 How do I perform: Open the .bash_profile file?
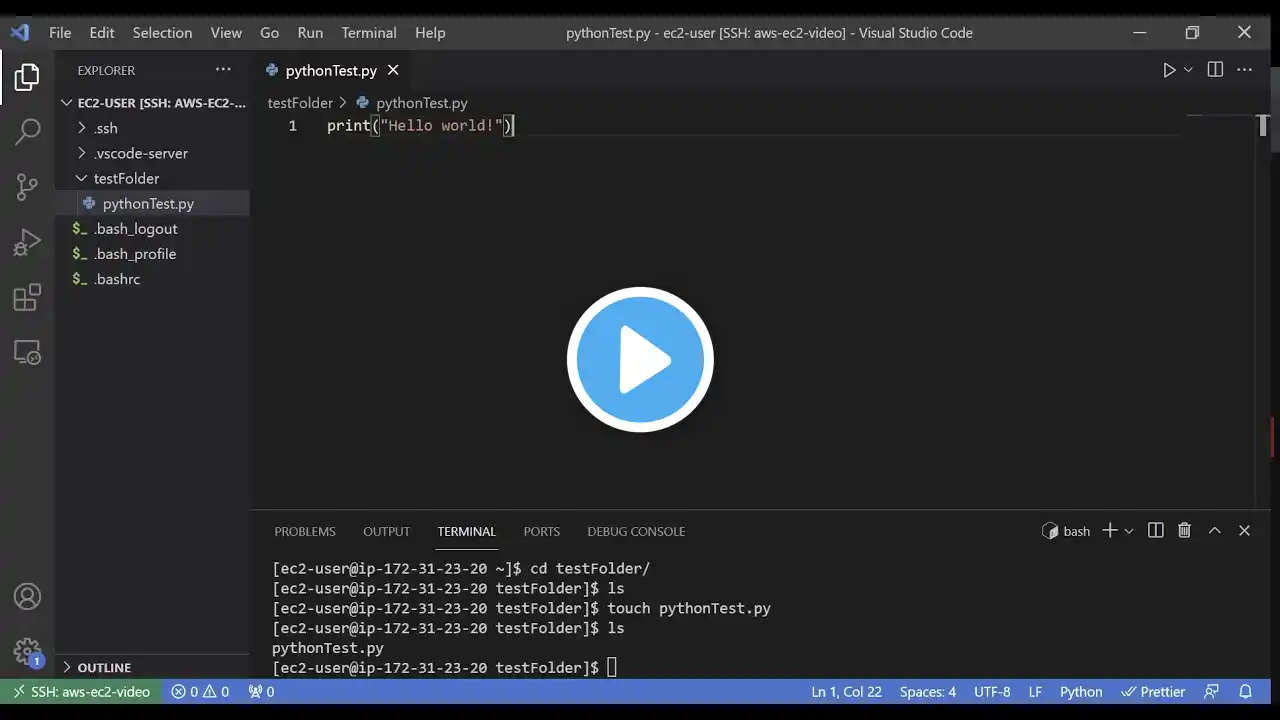coord(152,254)
